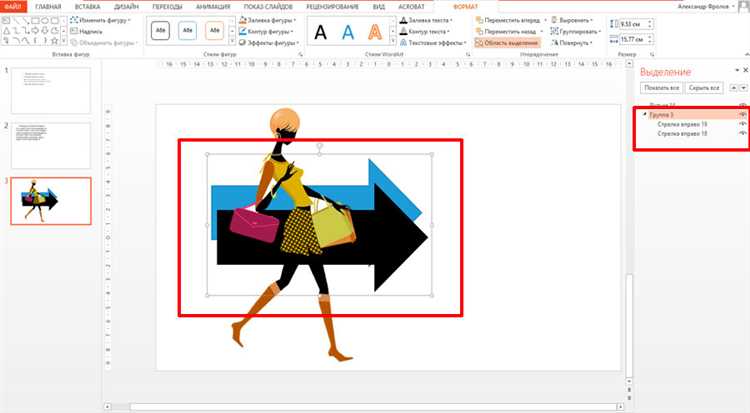Click the Показать все button

662,88
